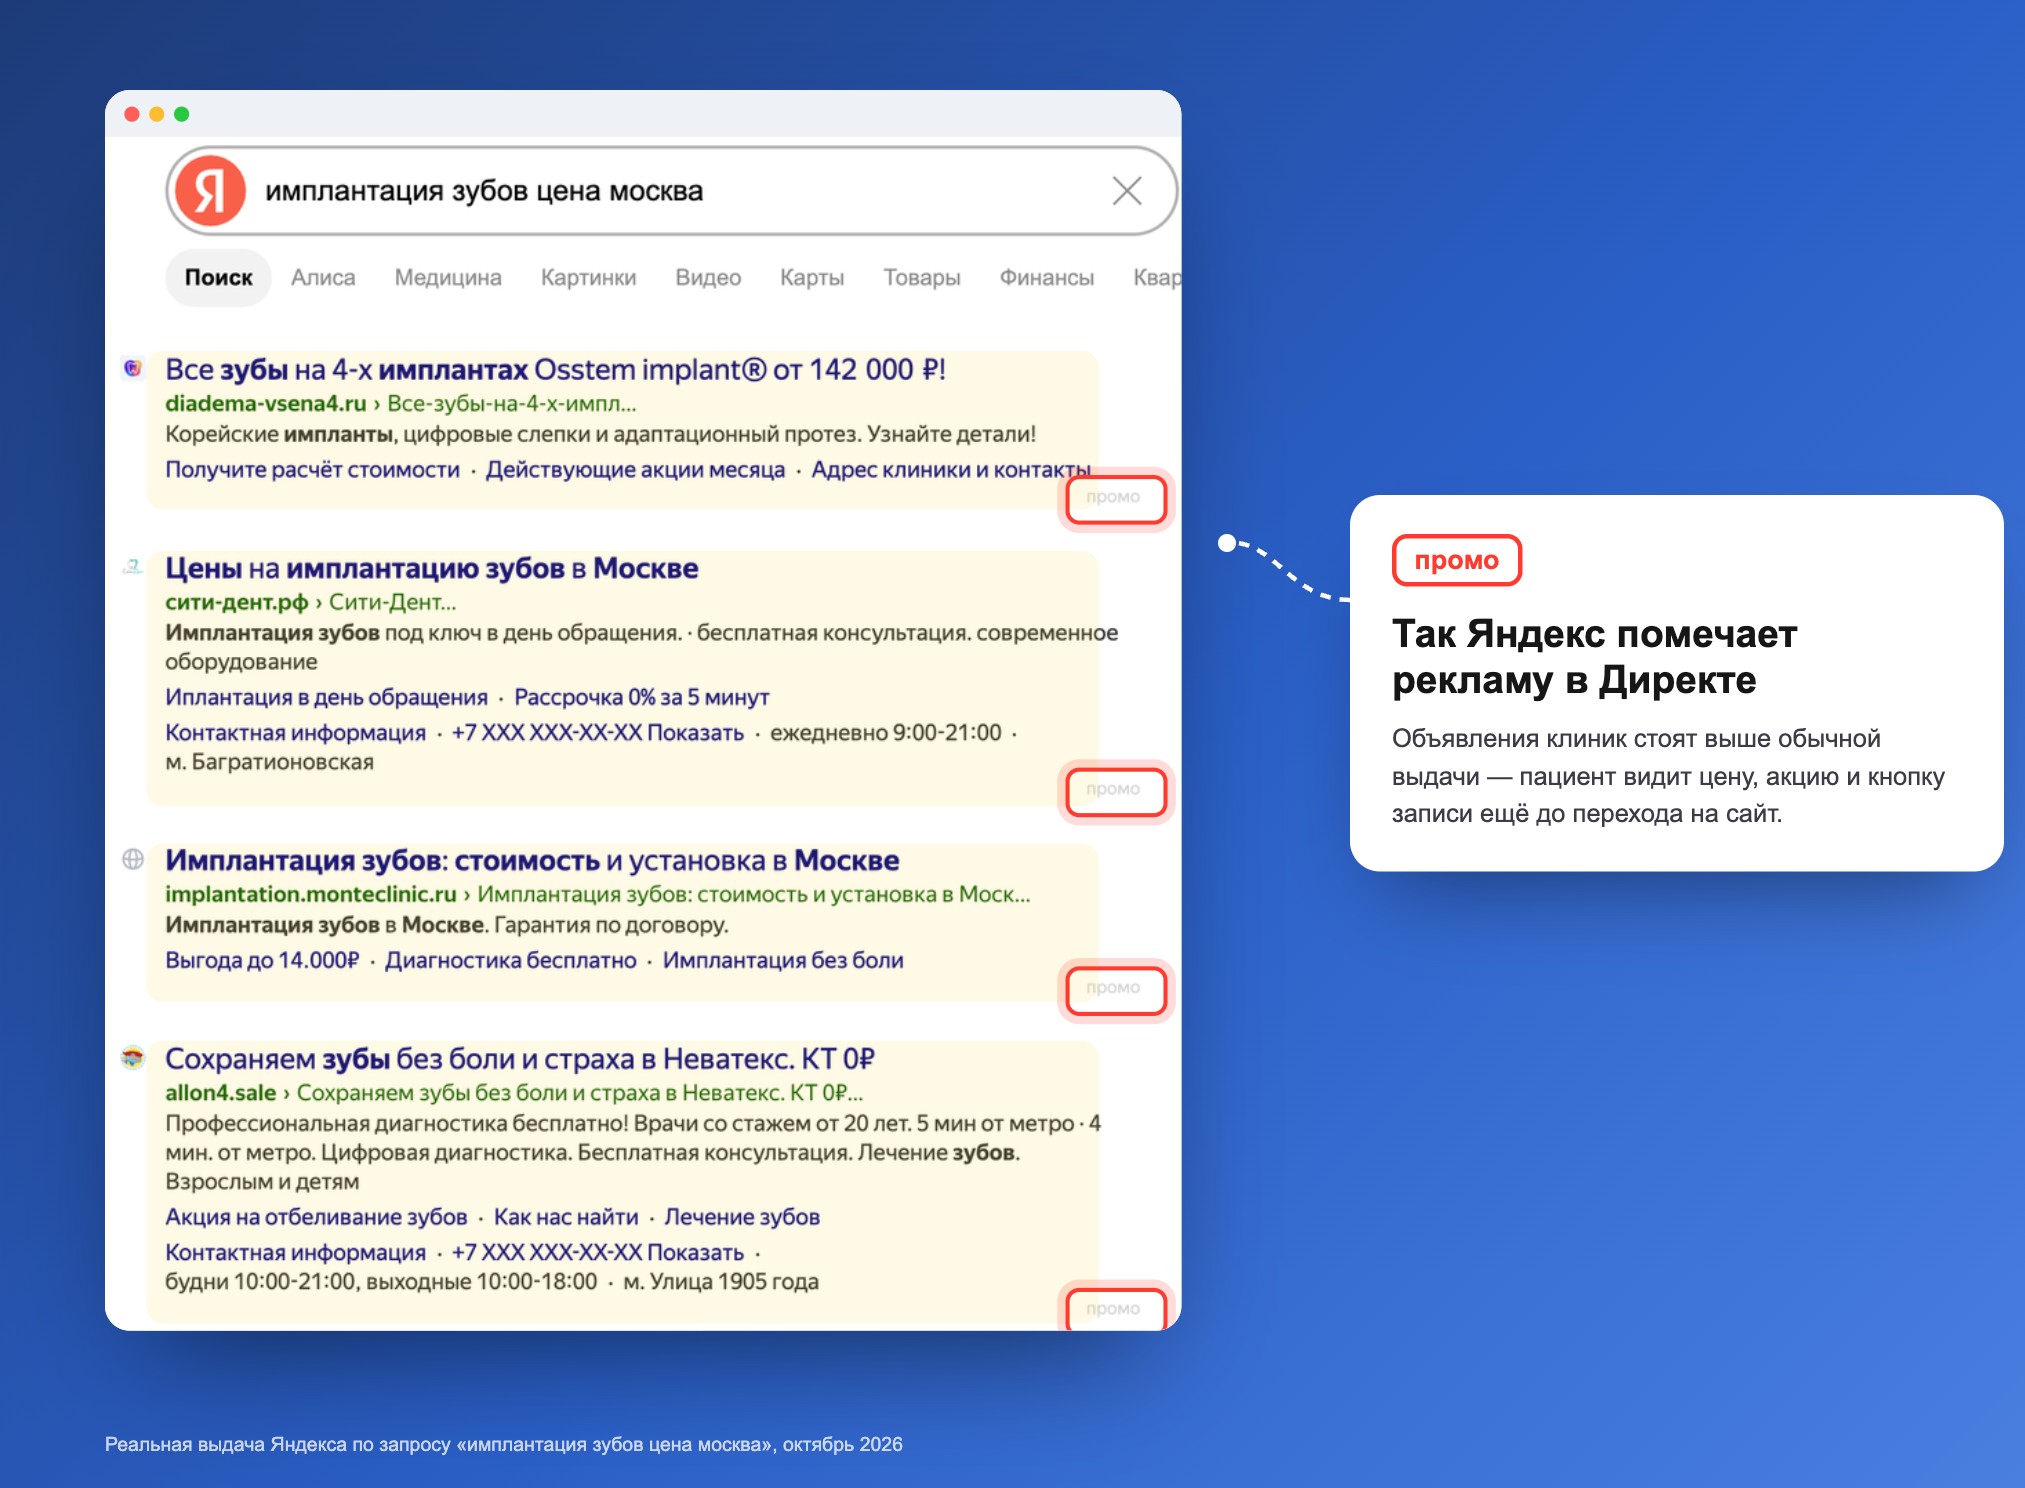
Task: Switch to the Видео tab
Action: (x=708, y=277)
